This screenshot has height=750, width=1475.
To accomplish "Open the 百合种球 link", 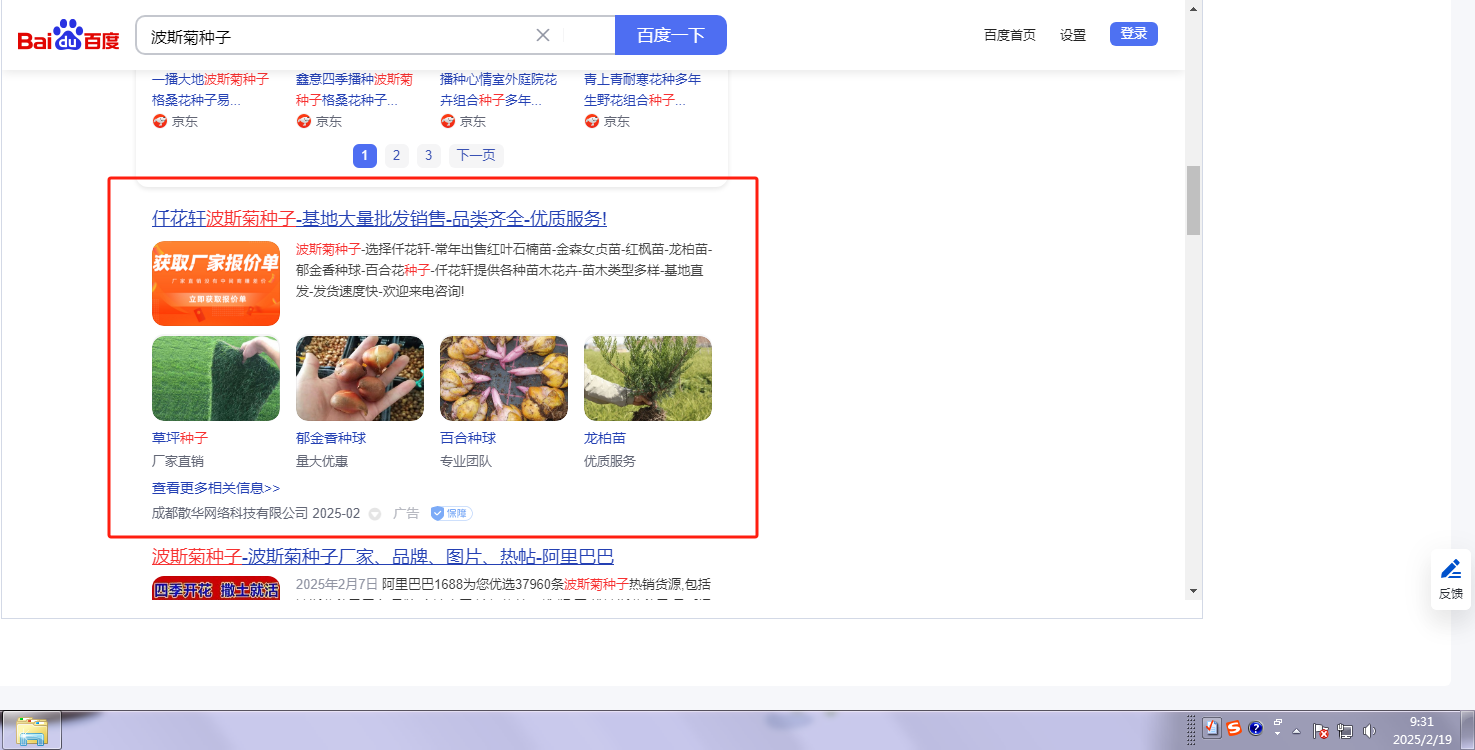I will tap(468, 438).
